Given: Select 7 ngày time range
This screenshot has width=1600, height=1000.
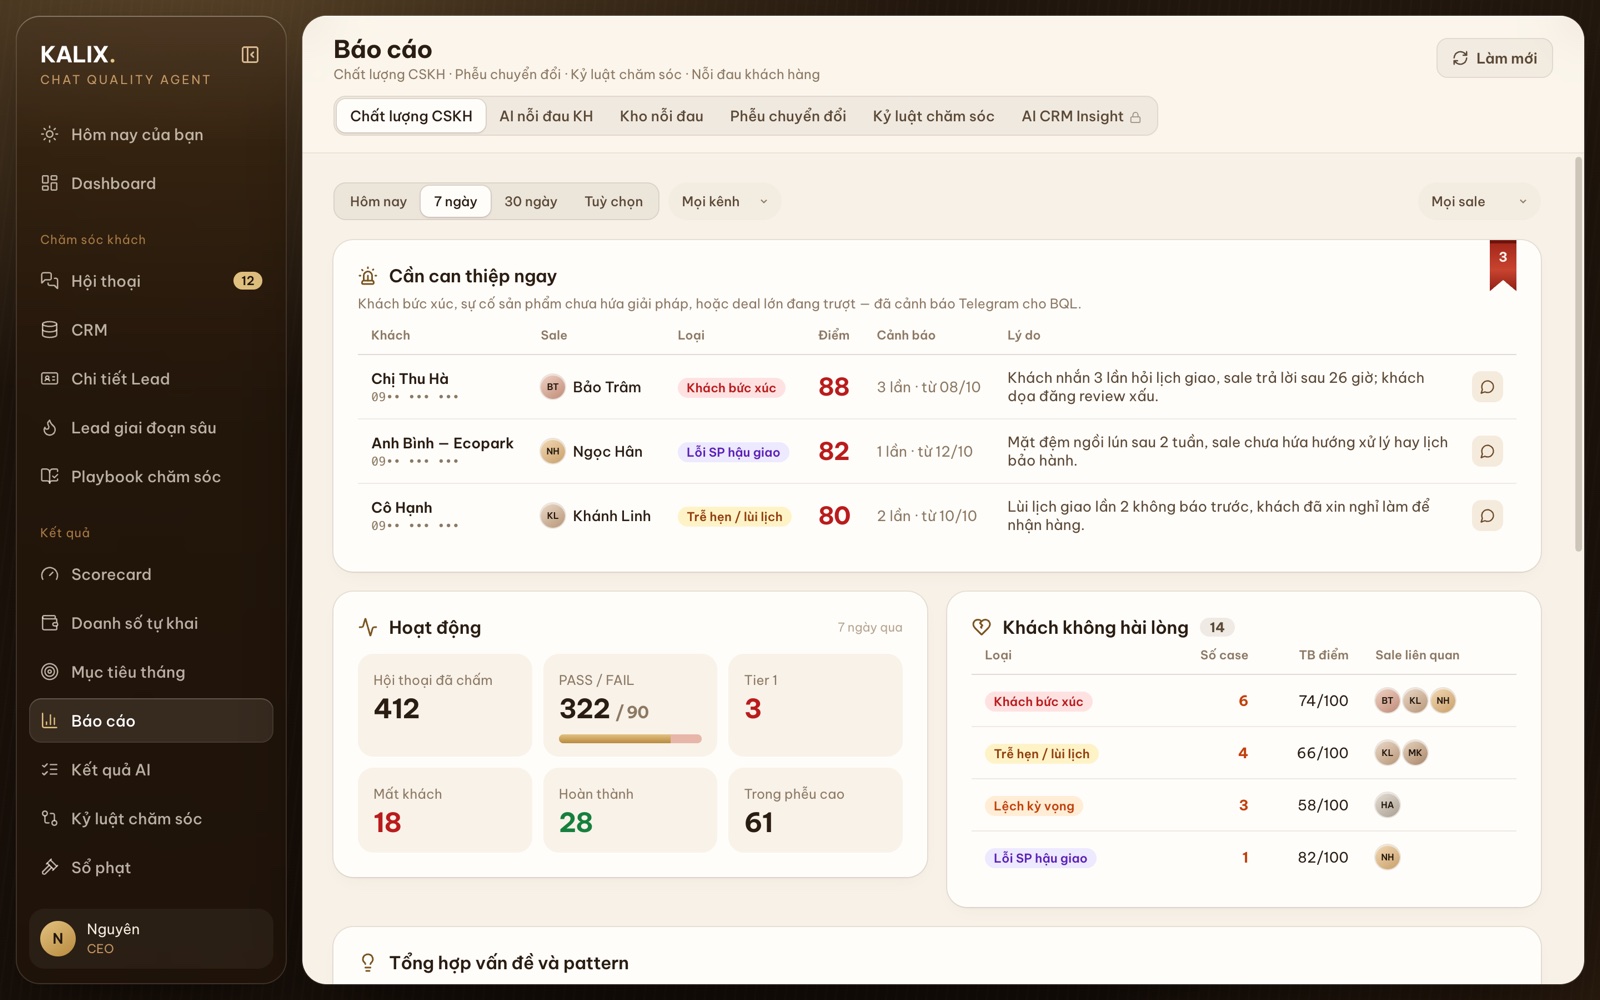Looking at the screenshot, I should (x=455, y=201).
